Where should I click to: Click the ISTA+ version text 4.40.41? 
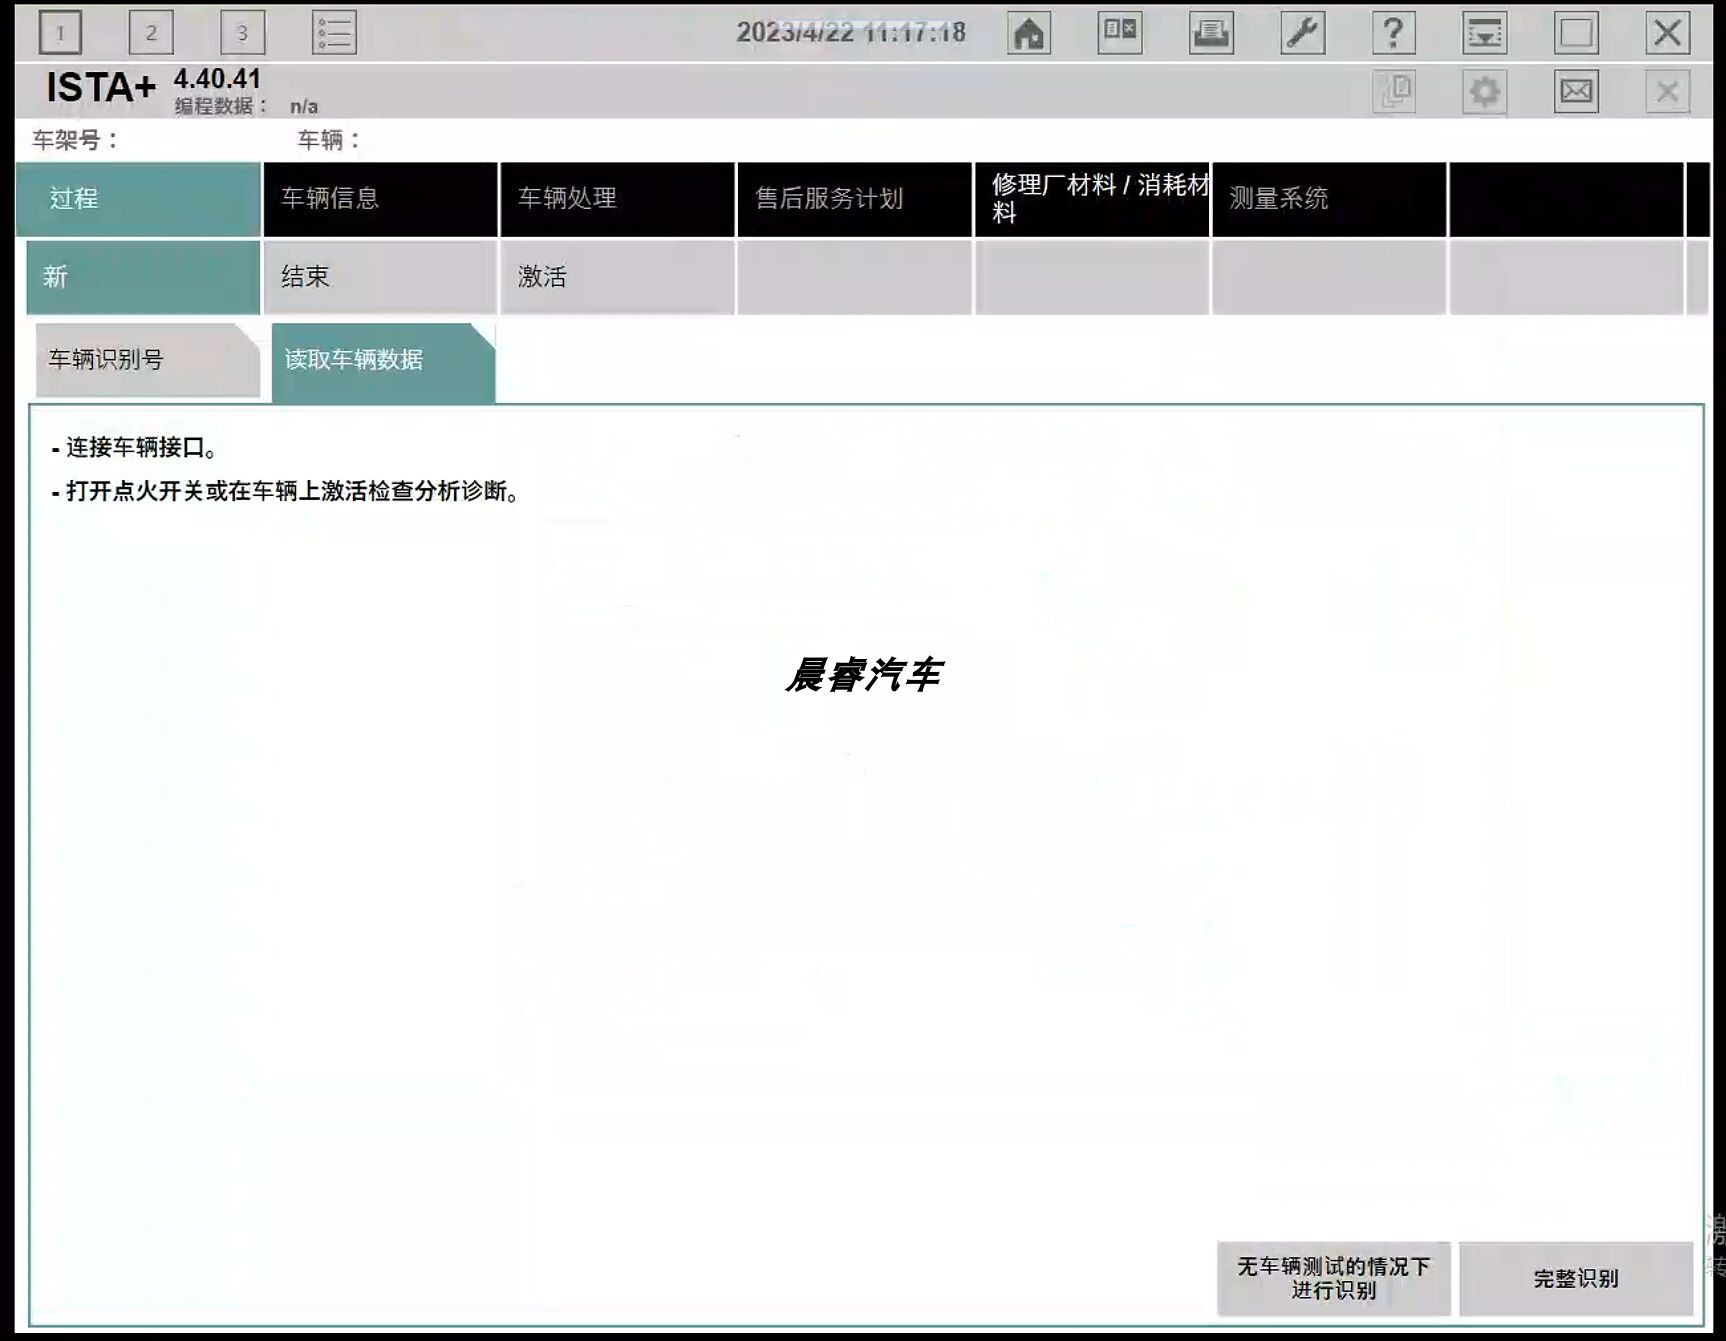tap(217, 79)
